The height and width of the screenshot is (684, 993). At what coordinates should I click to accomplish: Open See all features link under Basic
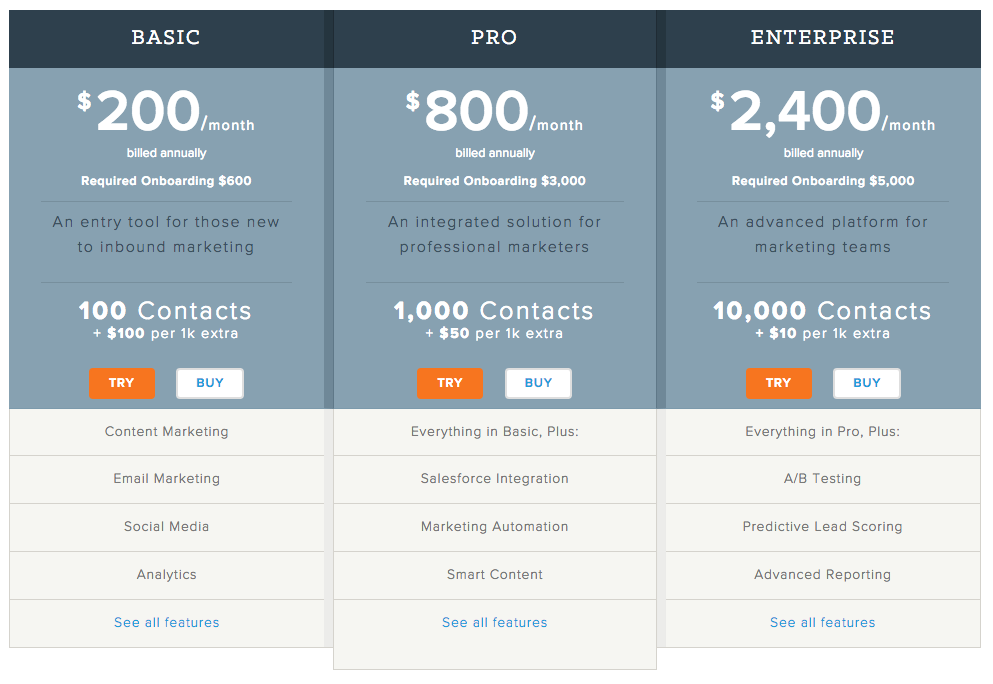[167, 622]
